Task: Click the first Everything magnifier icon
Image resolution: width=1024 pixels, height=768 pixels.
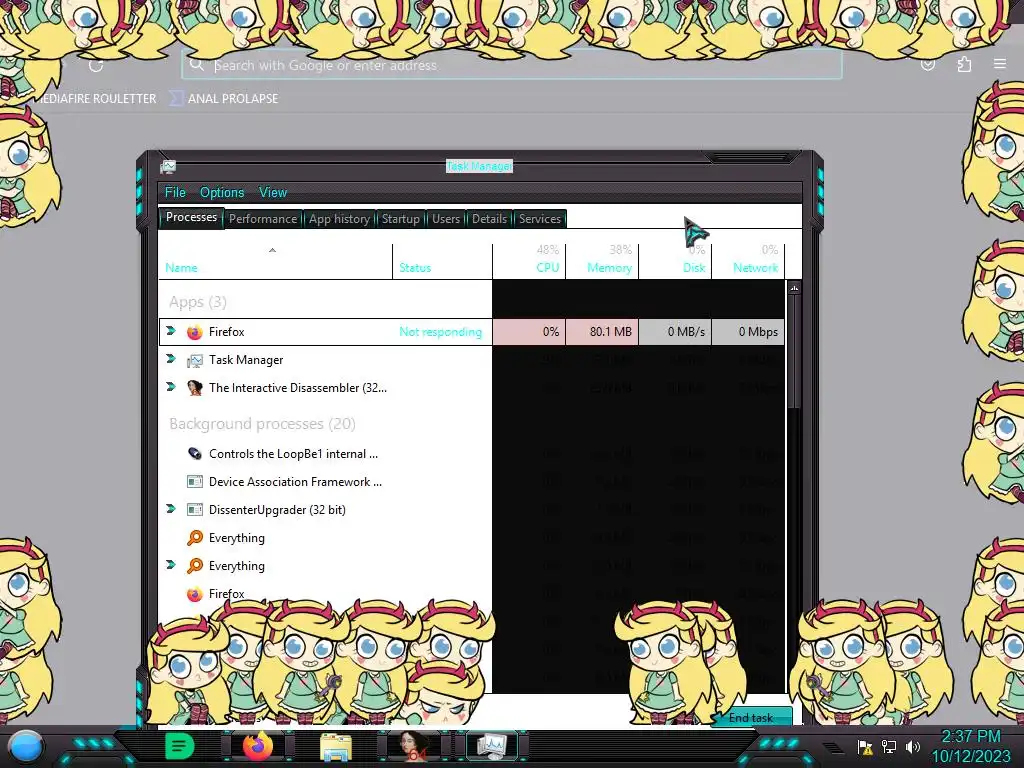Action: click(195, 538)
